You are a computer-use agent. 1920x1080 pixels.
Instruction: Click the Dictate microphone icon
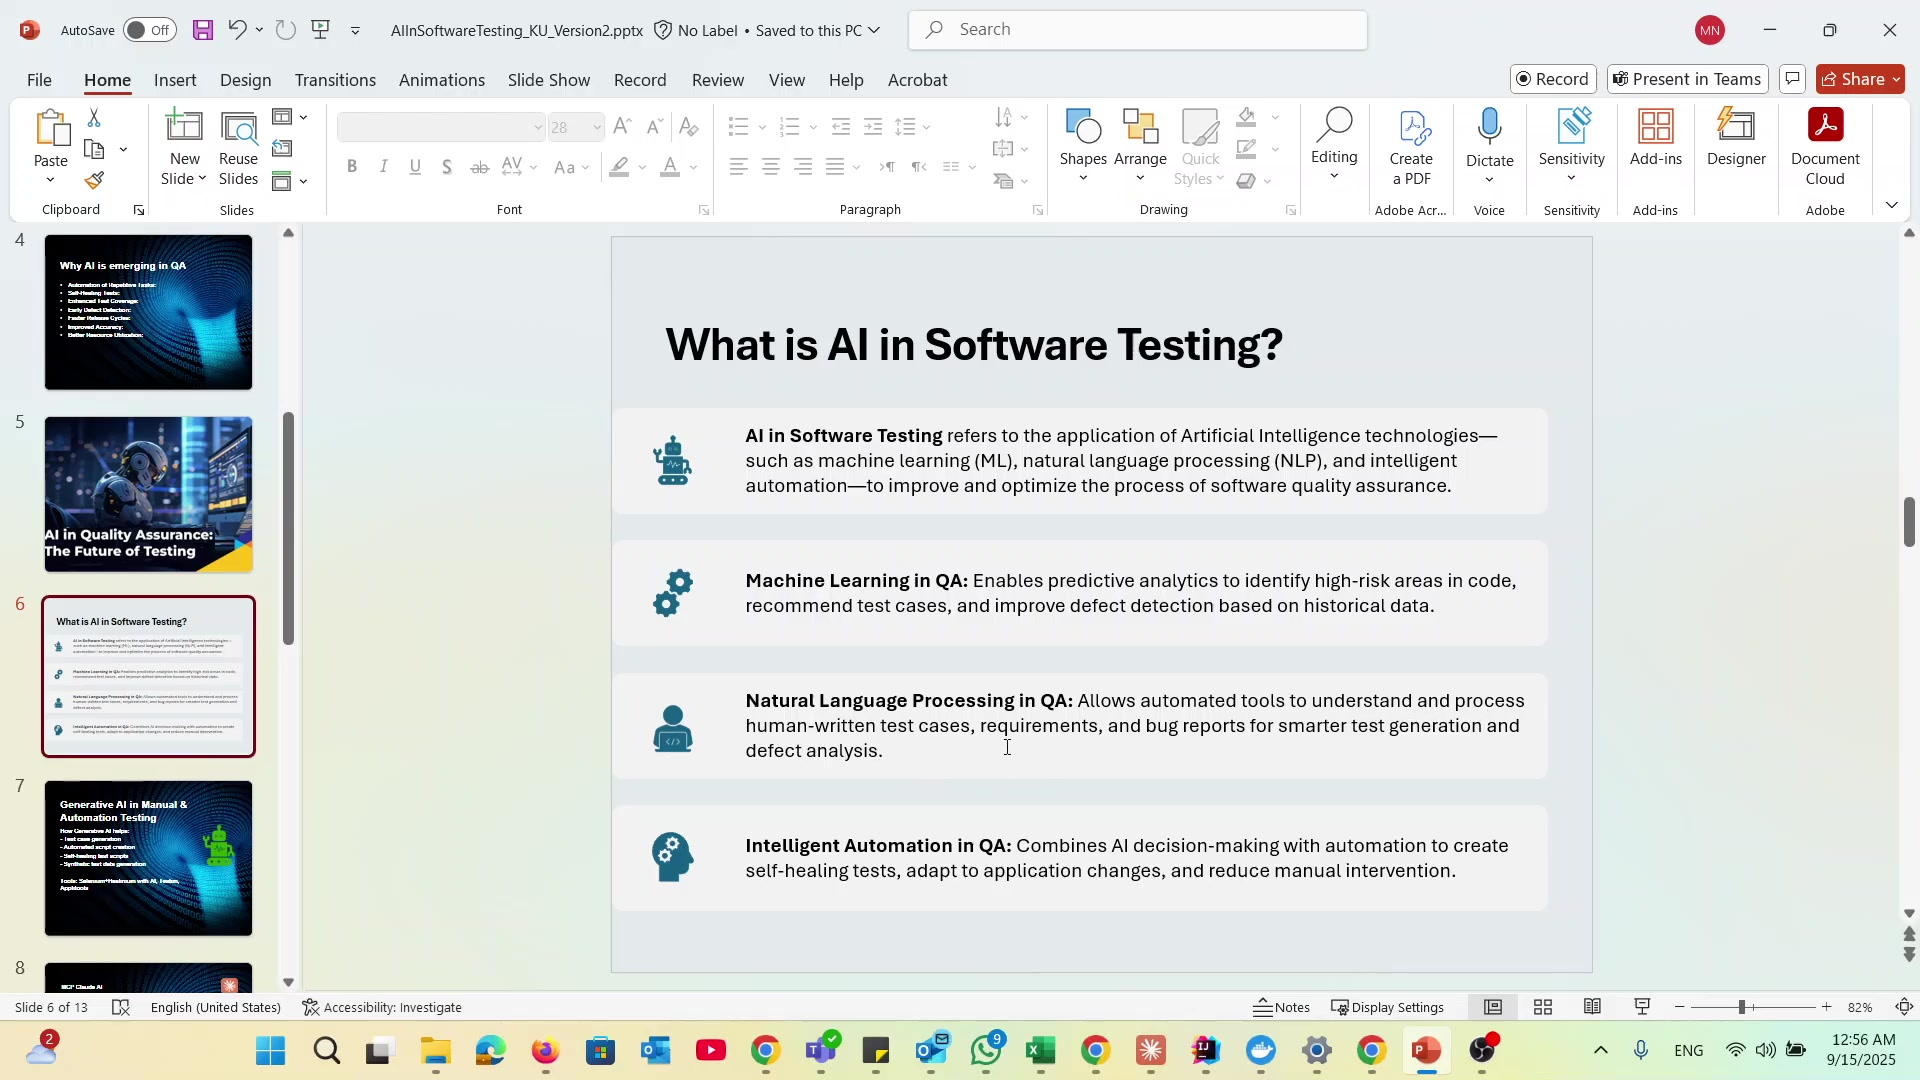[x=1489, y=128]
